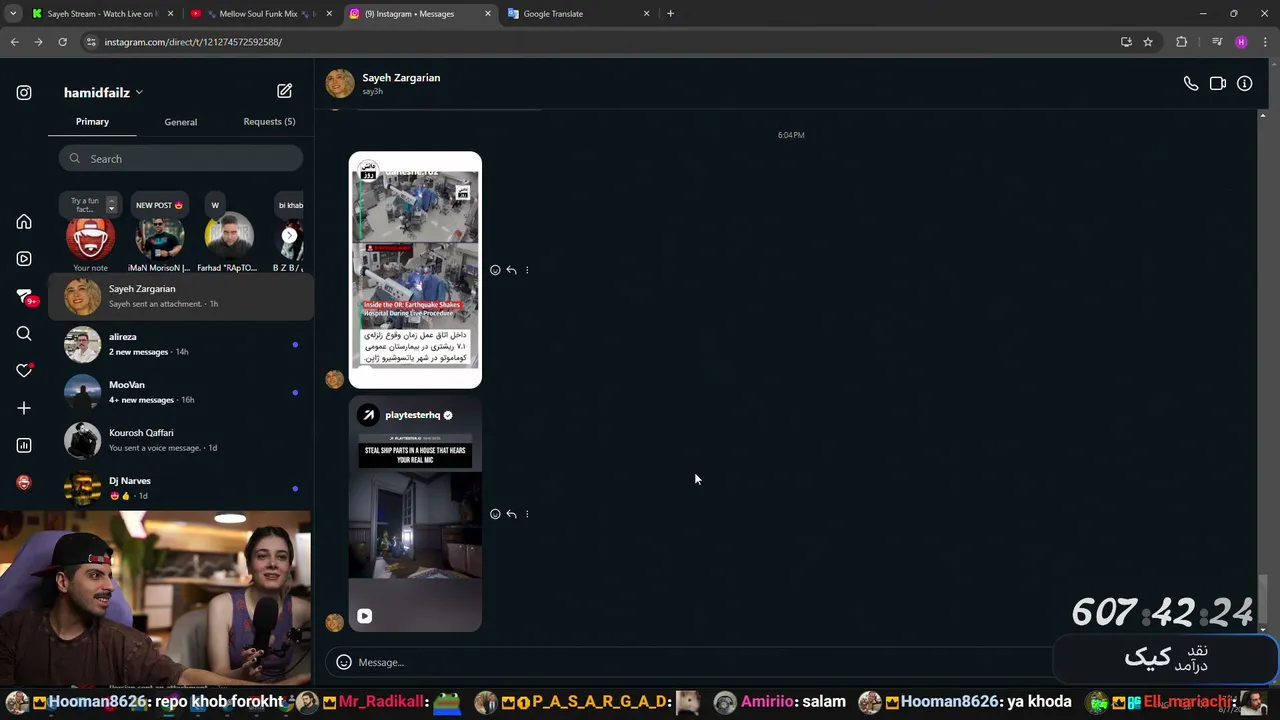Switch to the Primary inbox tab

pos(92,122)
